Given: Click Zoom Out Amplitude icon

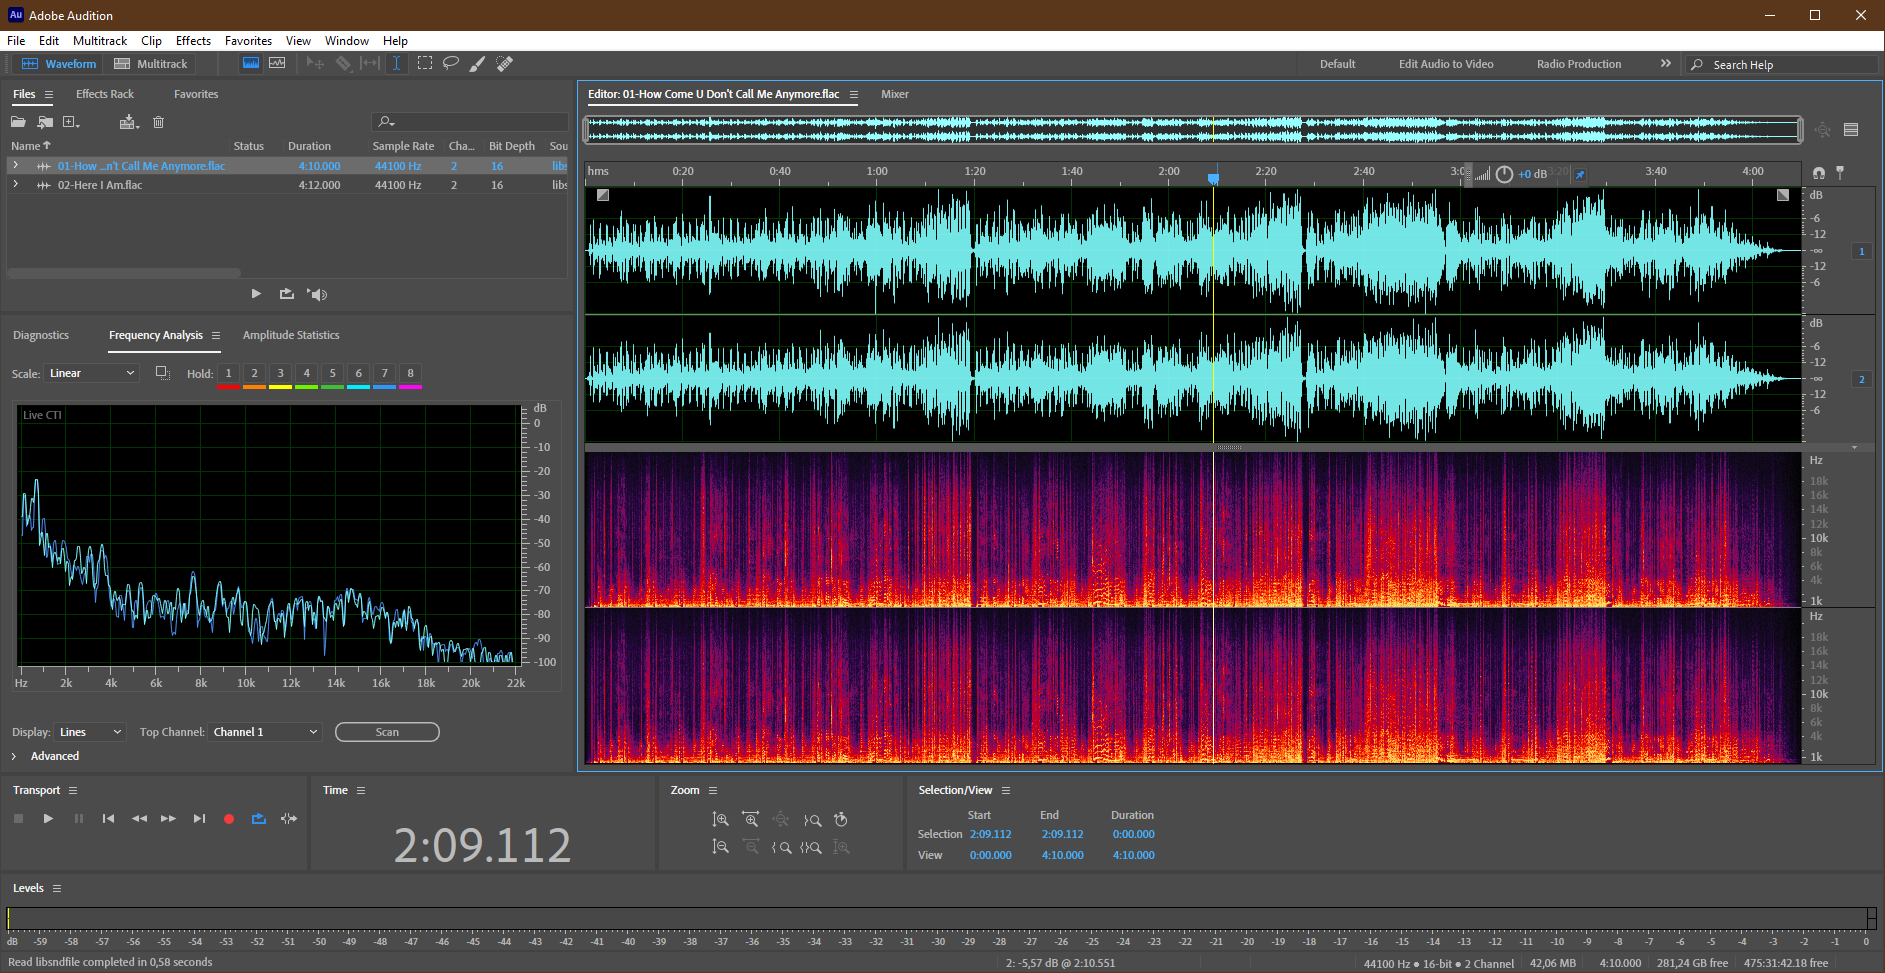Looking at the screenshot, I should click(720, 847).
